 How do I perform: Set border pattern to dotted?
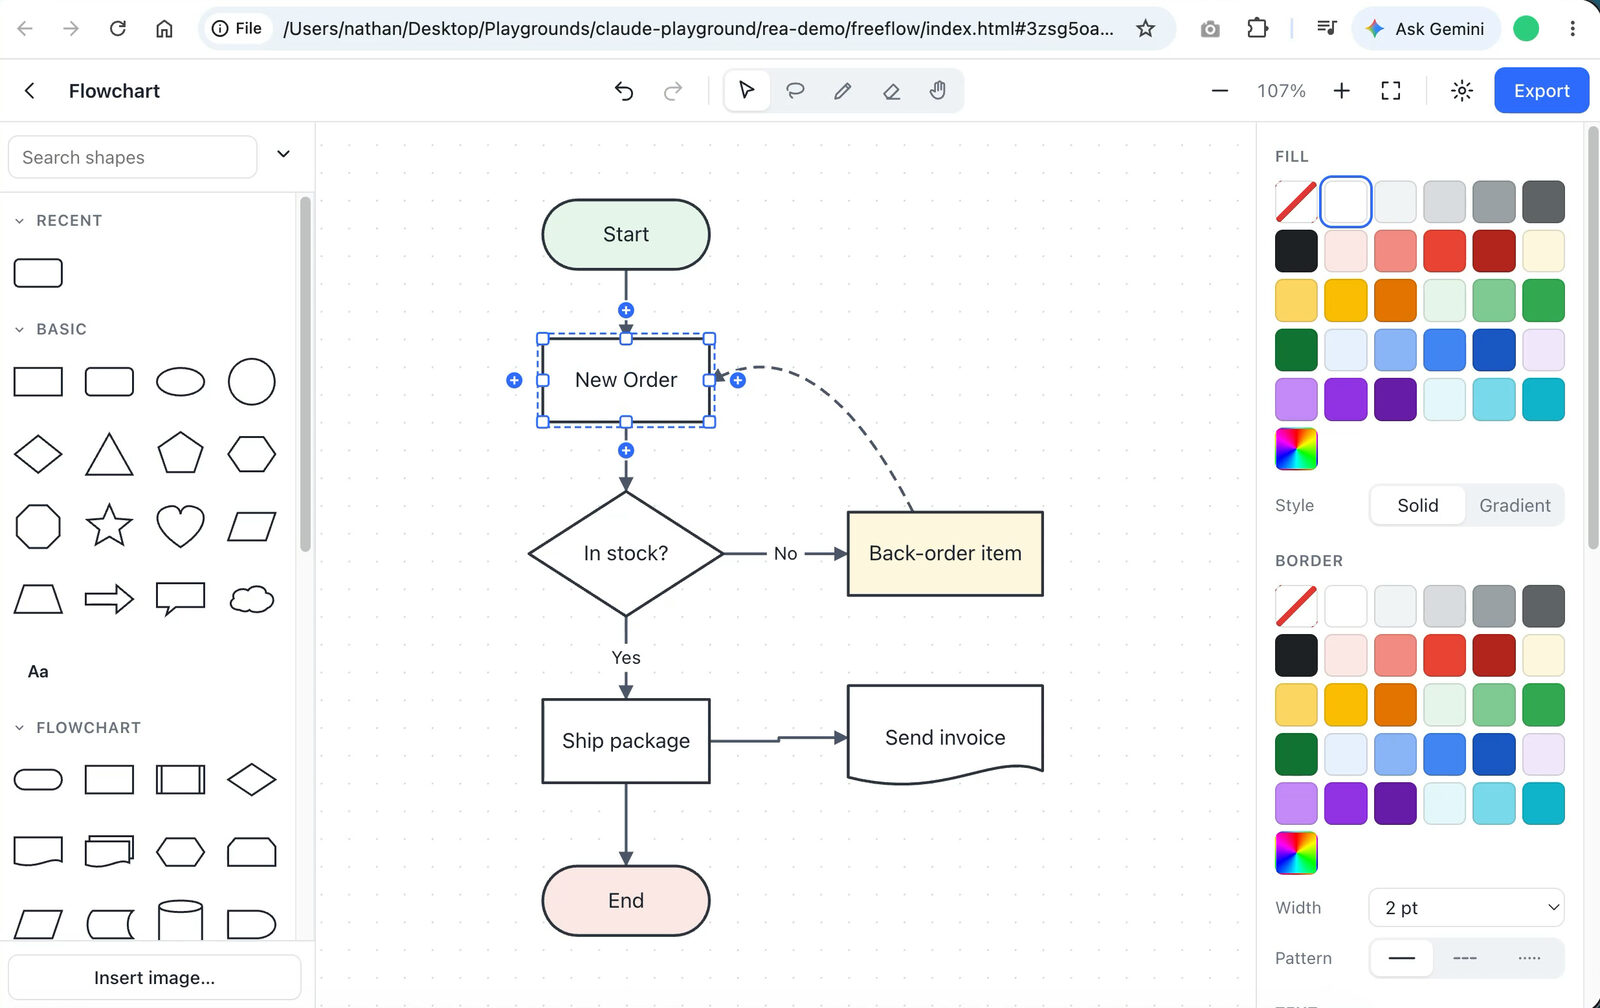click(1529, 958)
